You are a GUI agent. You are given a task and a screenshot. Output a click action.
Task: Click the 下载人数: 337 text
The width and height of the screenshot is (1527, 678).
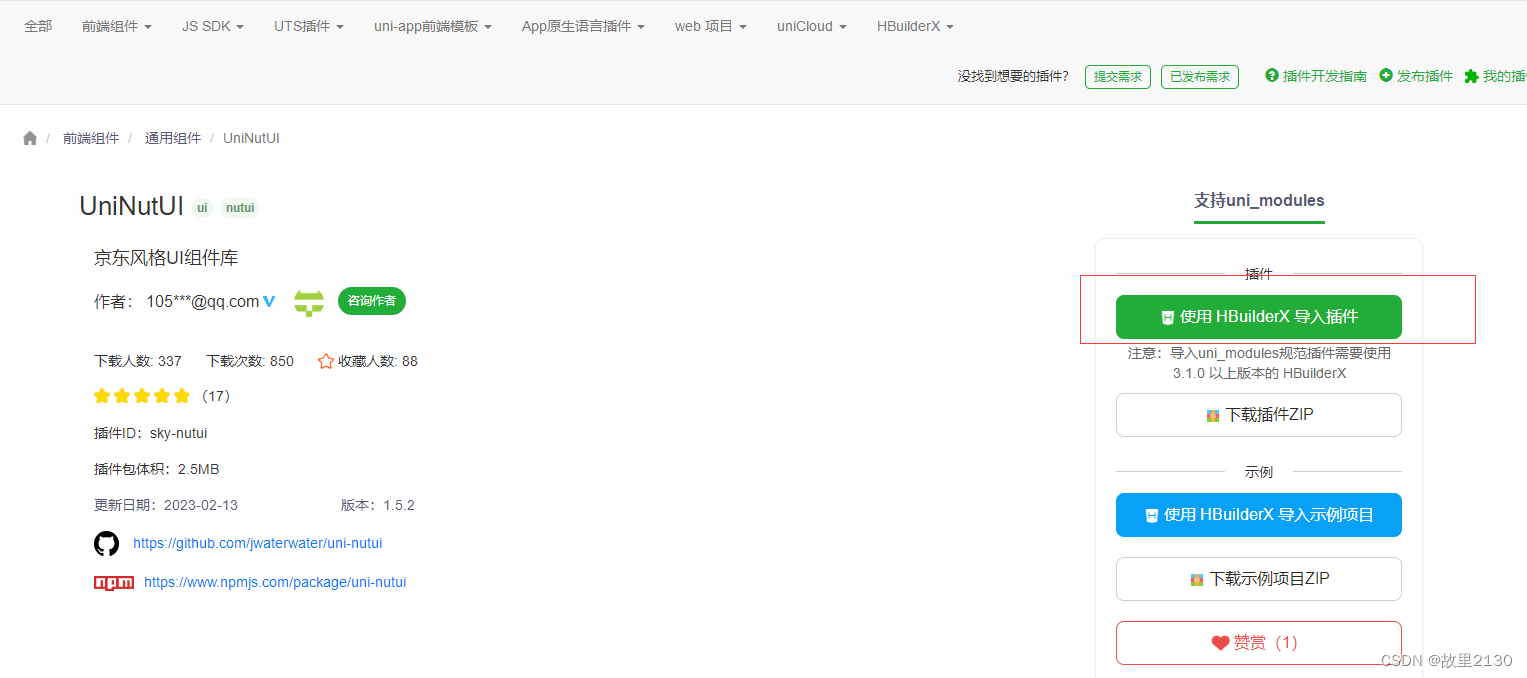click(x=138, y=361)
